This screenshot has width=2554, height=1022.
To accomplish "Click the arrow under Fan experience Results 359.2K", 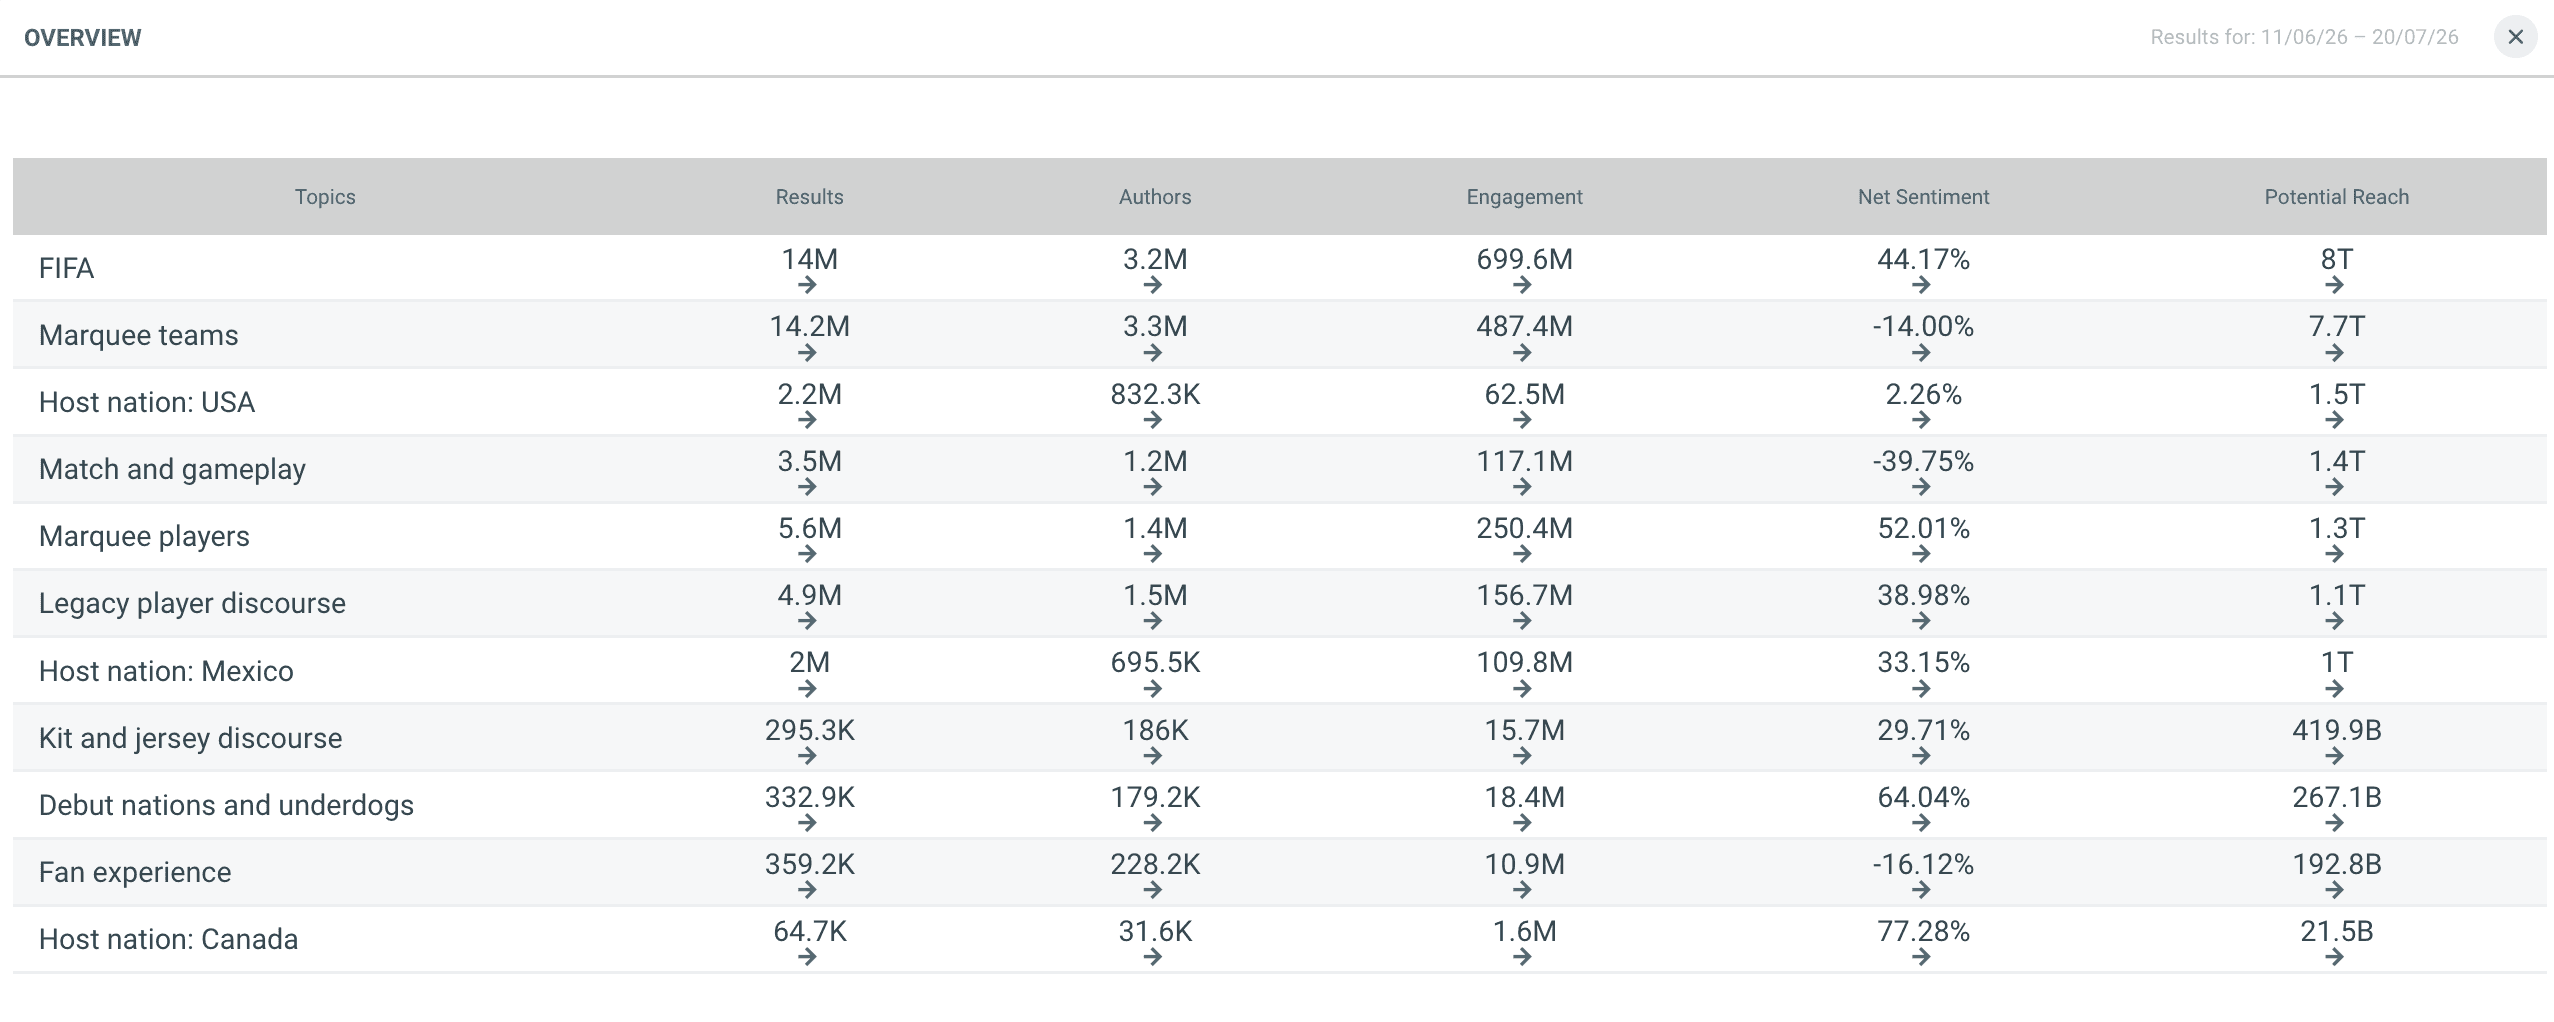I will (808, 890).
